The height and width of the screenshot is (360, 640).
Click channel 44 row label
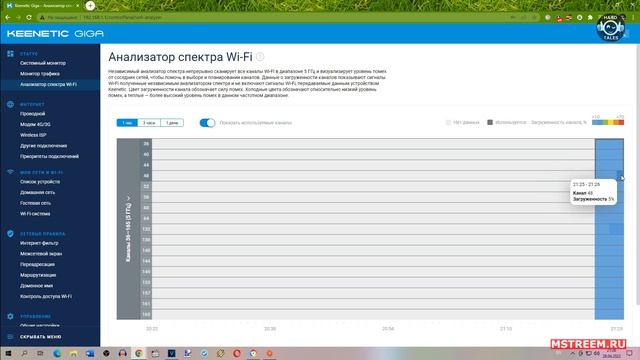click(x=146, y=165)
